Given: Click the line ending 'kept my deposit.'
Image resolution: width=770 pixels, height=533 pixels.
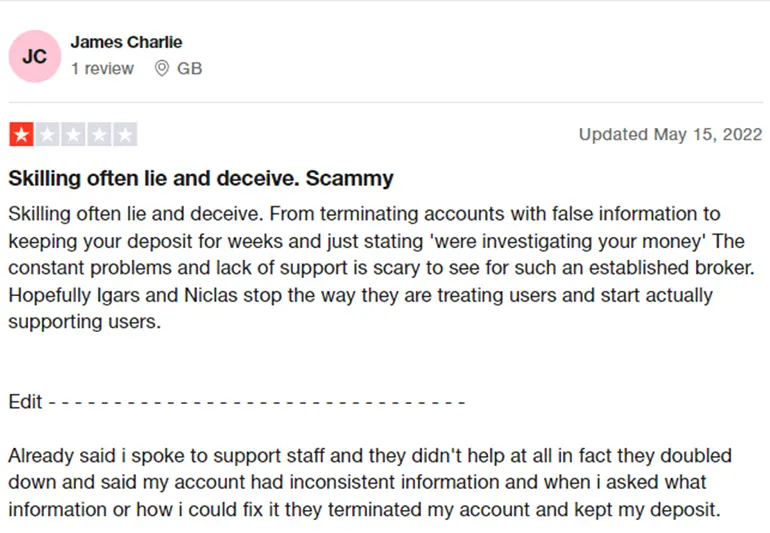Looking at the screenshot, I should click(x=364, y=510).
